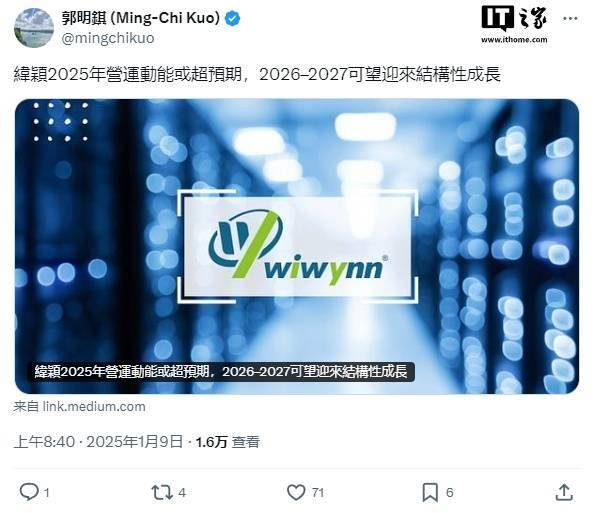Click the blue verified badge
This screenshot has width=596, height=513.
click(x=232, y=19)
